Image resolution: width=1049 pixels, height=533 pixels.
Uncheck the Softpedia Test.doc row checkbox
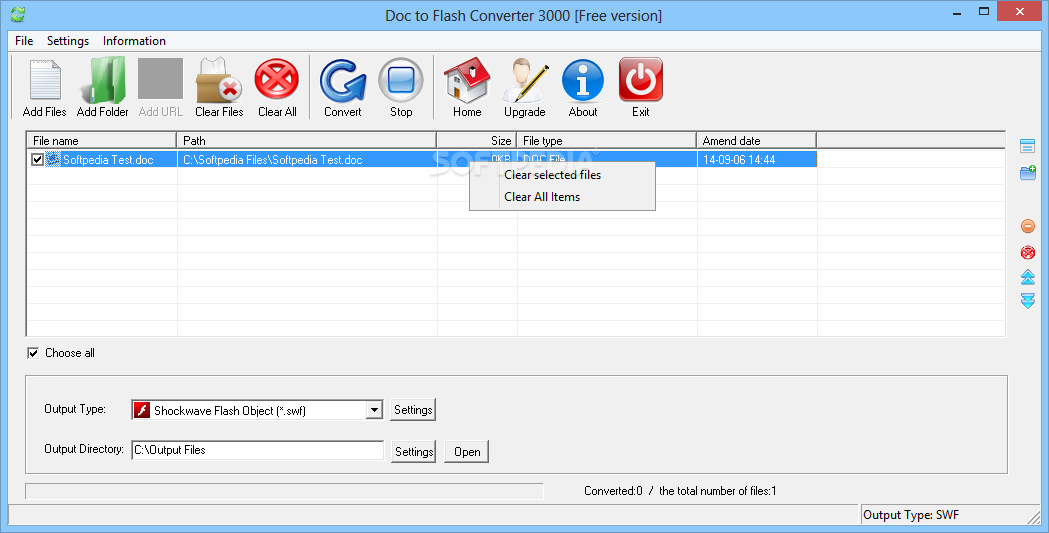pyautogui.click(x=37, y=160)
